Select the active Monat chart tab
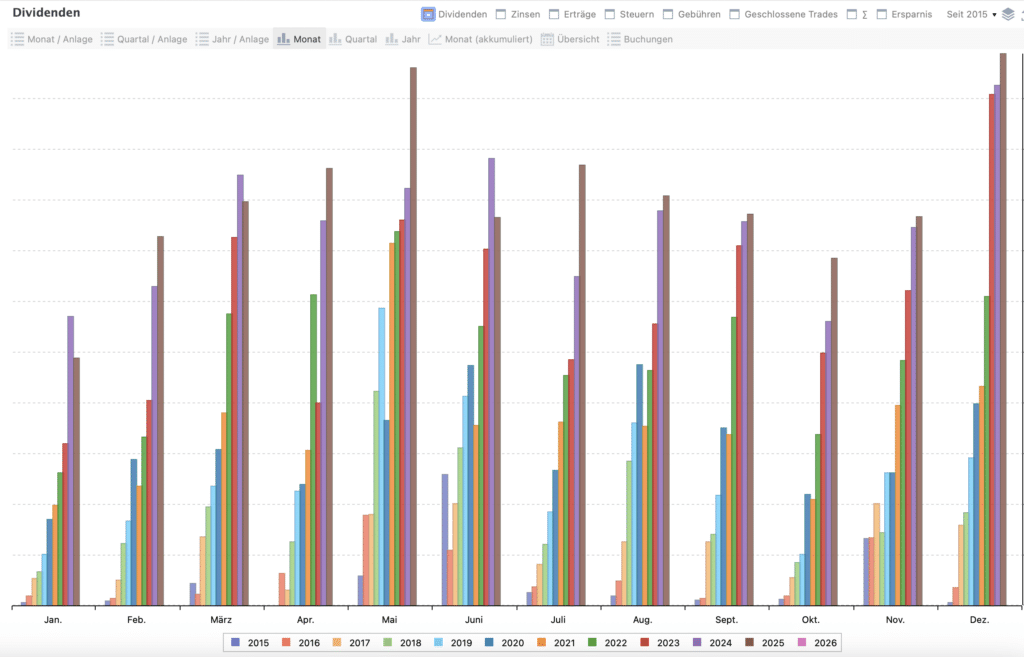Screen dimensions: 1024x657 click(x=299, y=39)
